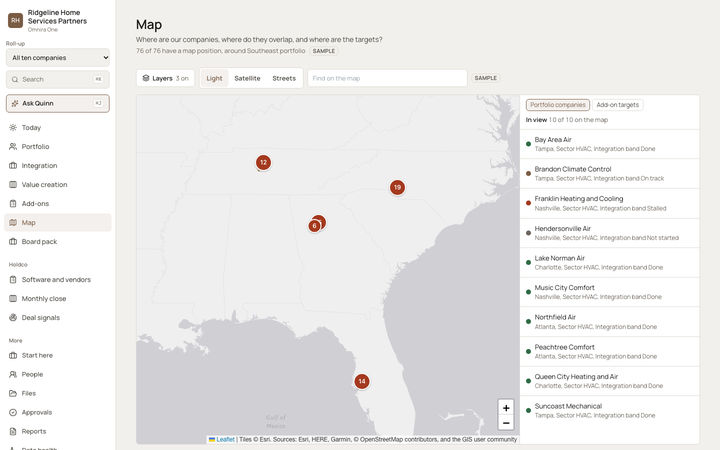
Task: Open Deal signals from sidebar
Action: 58,317
